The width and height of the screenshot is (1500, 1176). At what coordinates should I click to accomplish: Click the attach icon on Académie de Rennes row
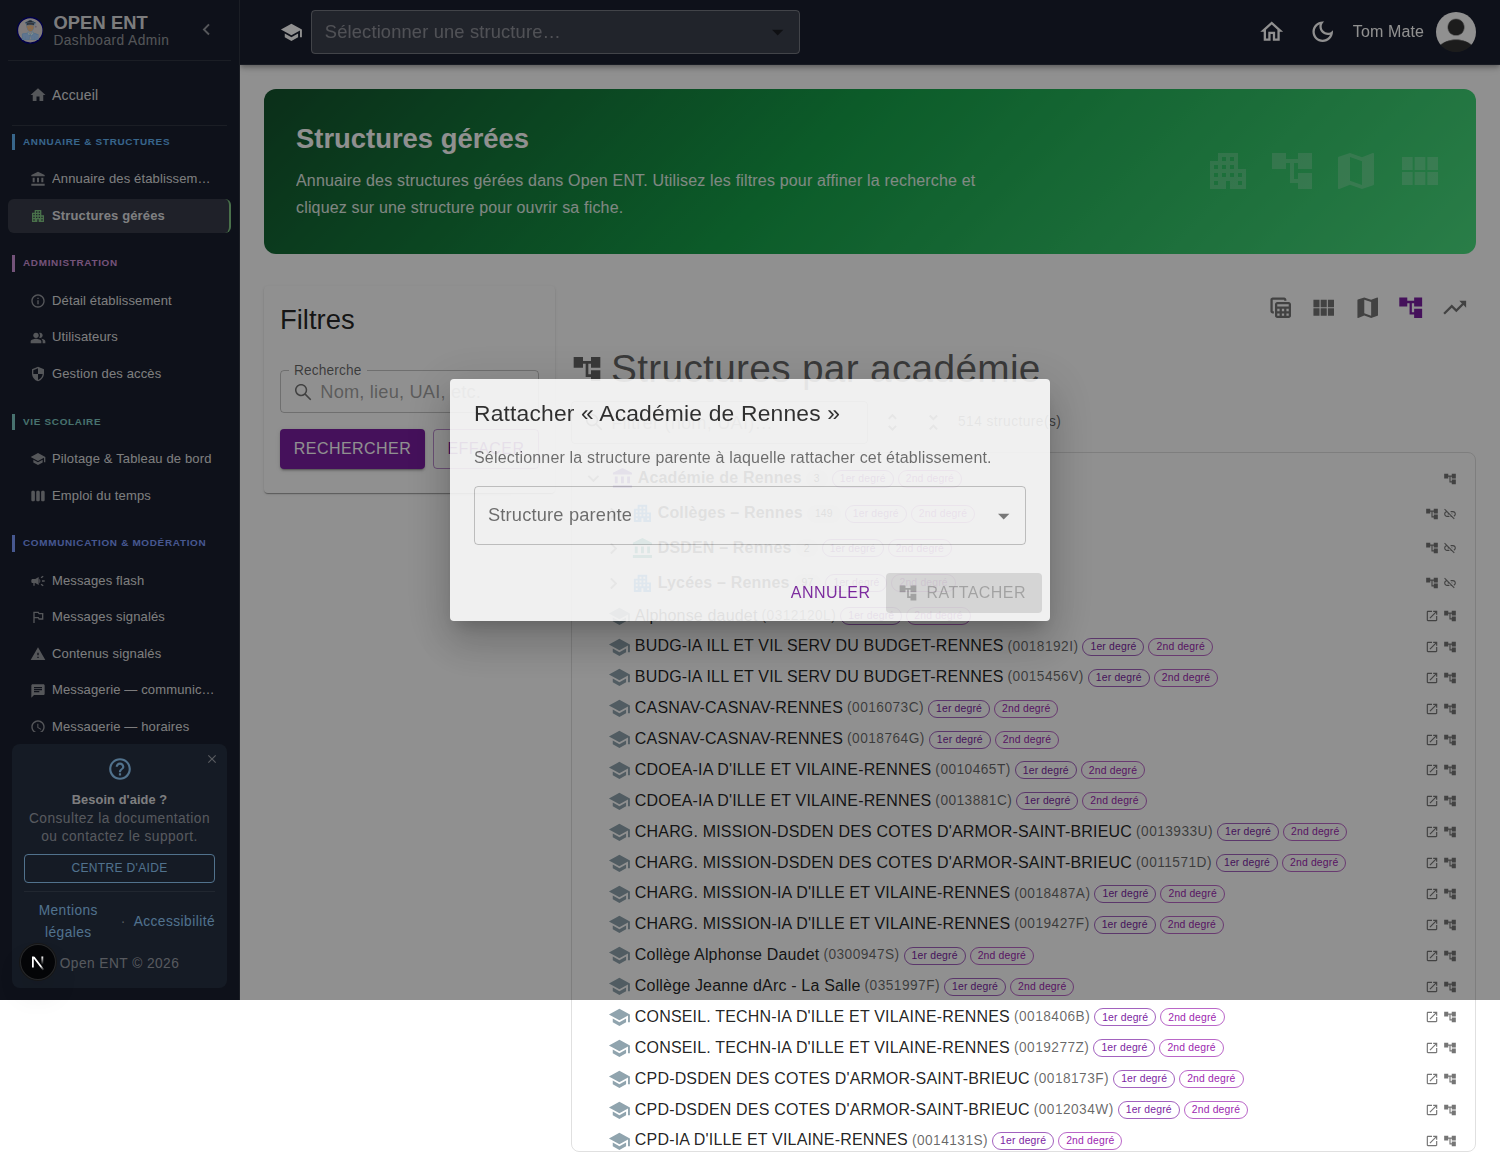click(1450, 479)
